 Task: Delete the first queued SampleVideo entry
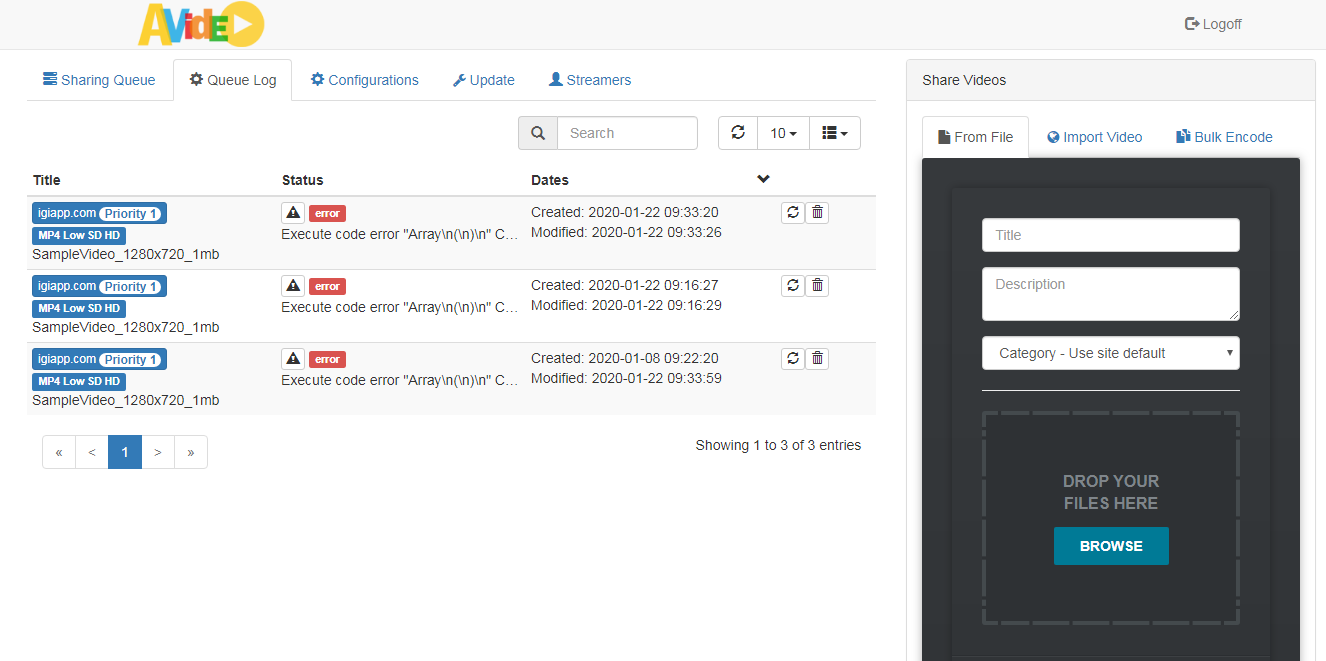coord(817,212)
